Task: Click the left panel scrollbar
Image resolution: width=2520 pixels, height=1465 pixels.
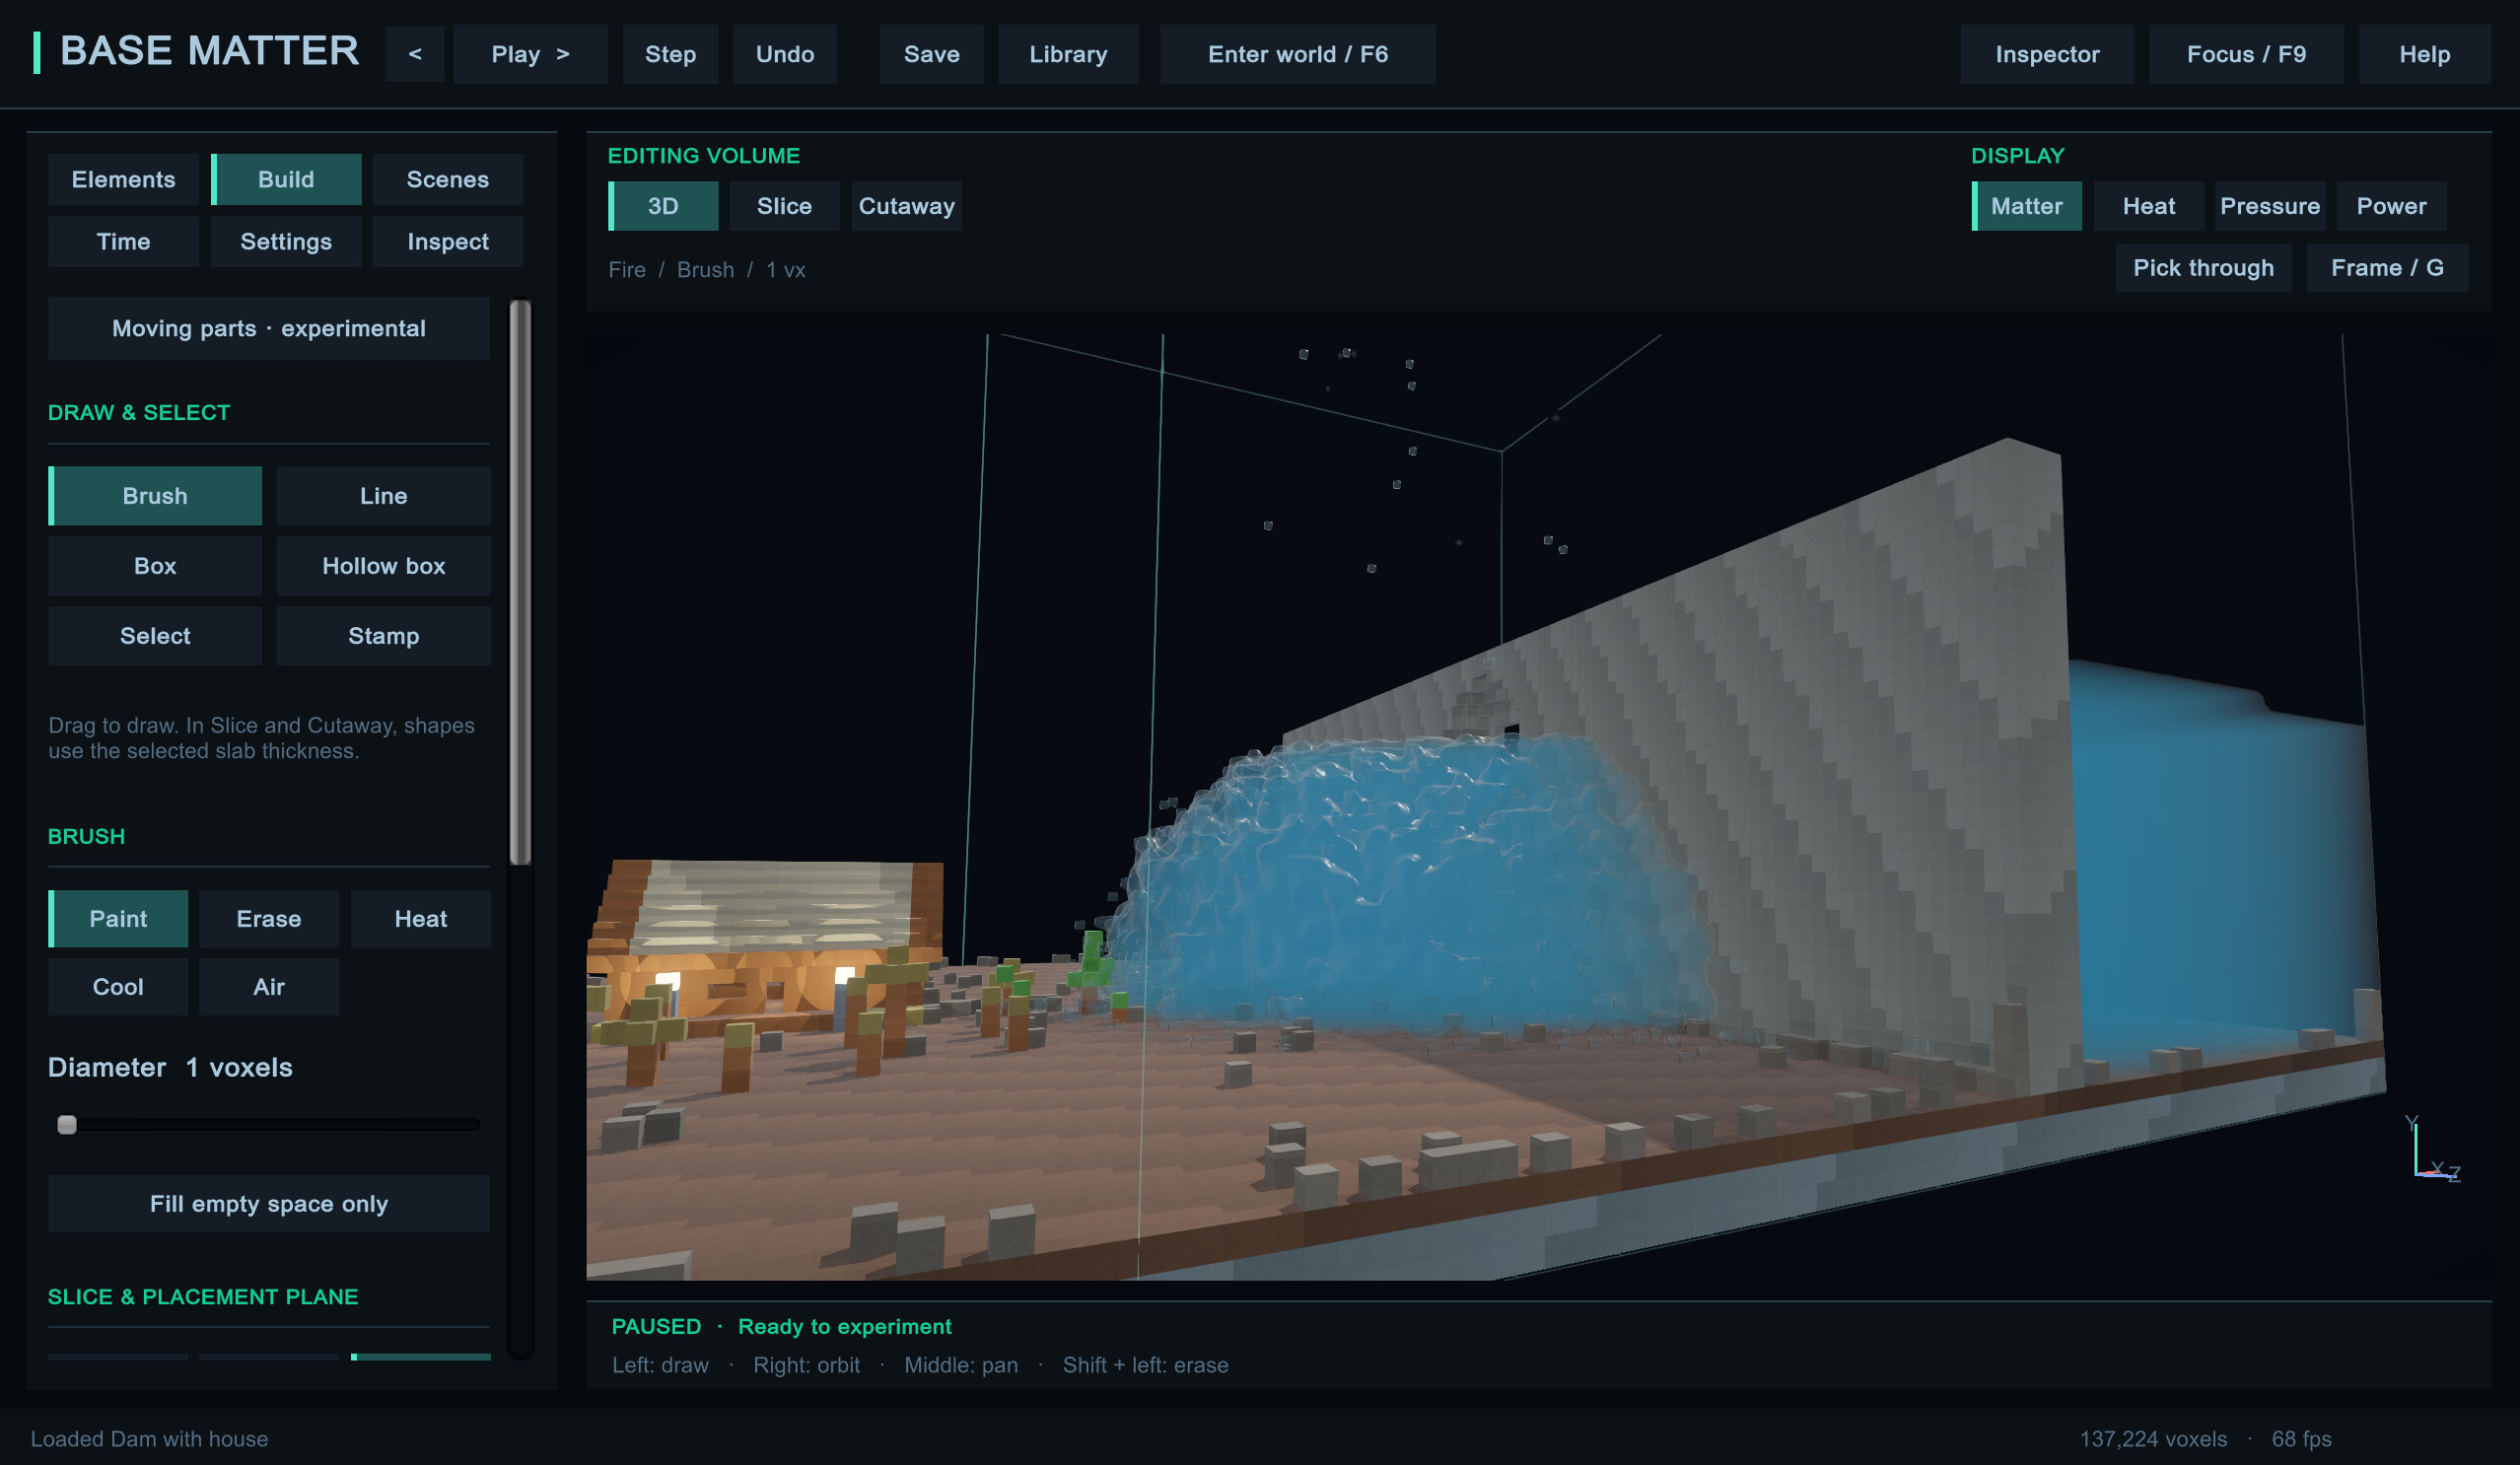Action: coord(520,582)
